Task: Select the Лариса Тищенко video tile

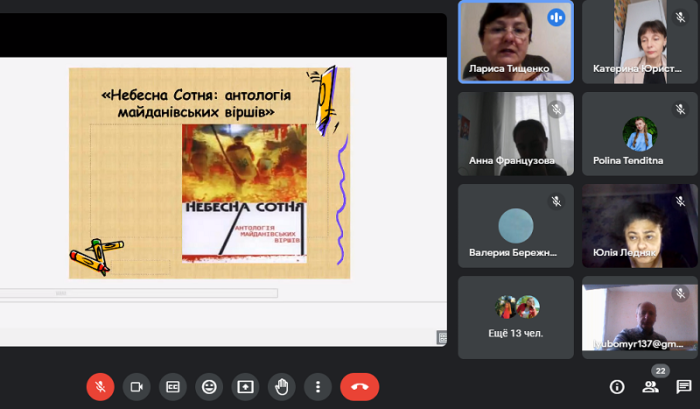Action: 516,41
